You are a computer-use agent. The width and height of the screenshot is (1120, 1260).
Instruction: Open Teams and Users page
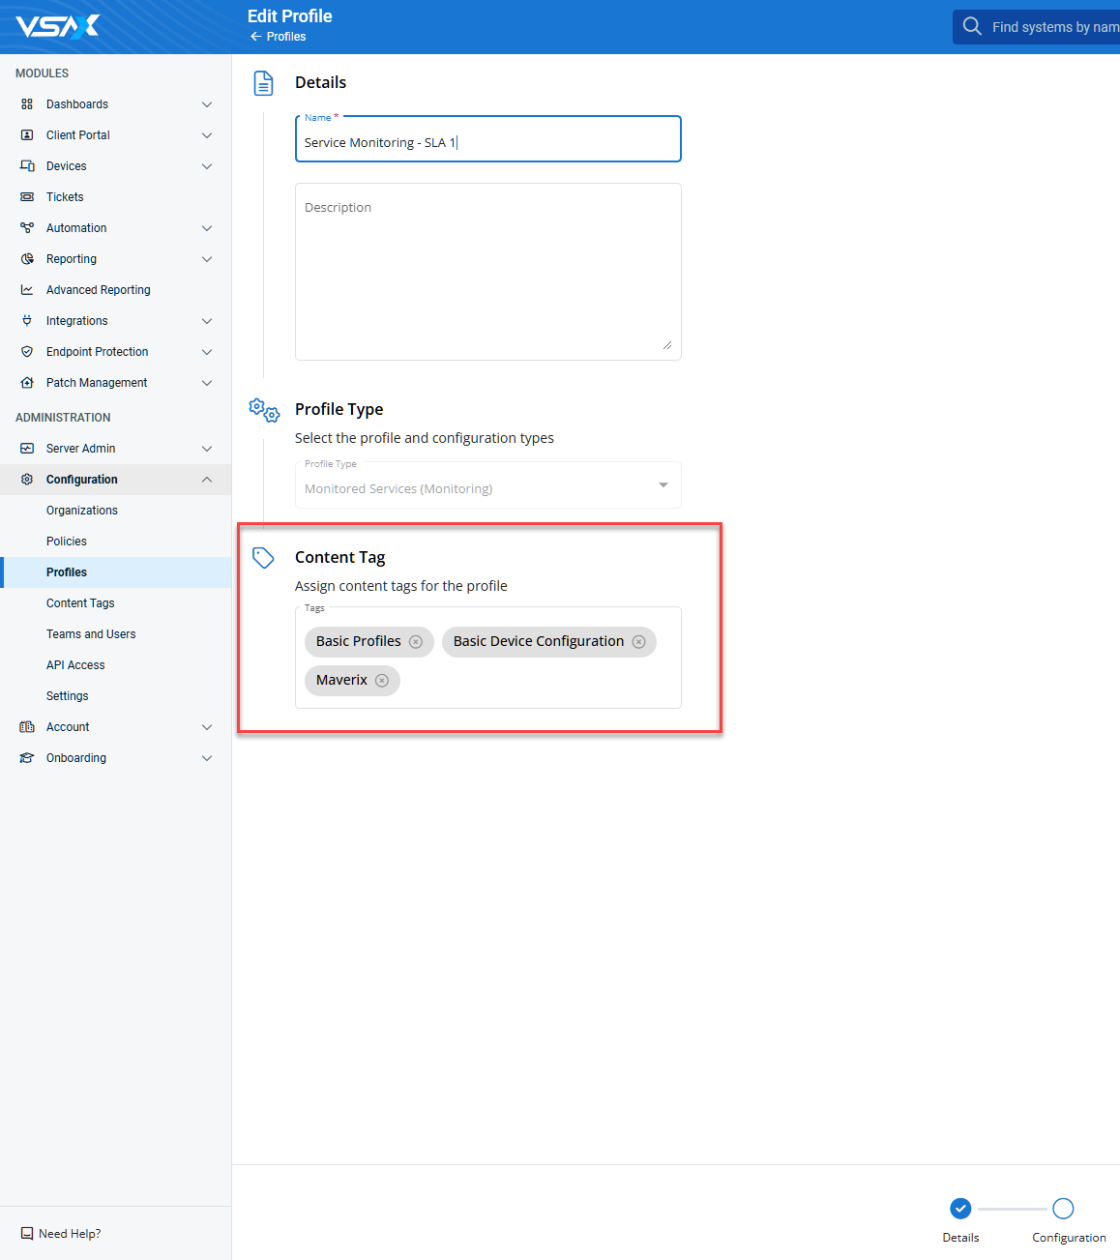(x=90, y=634)
